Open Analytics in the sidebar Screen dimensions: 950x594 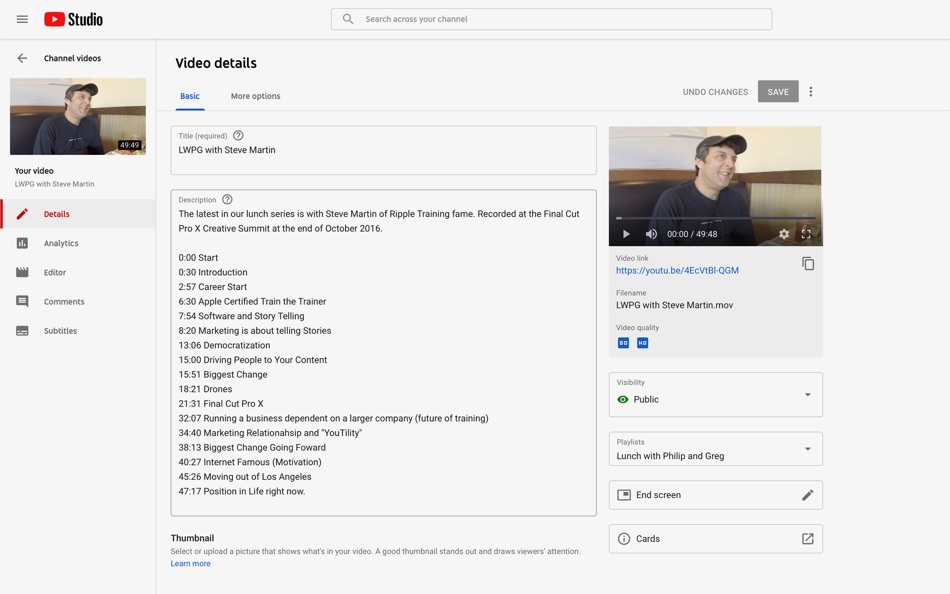point(78,243)
